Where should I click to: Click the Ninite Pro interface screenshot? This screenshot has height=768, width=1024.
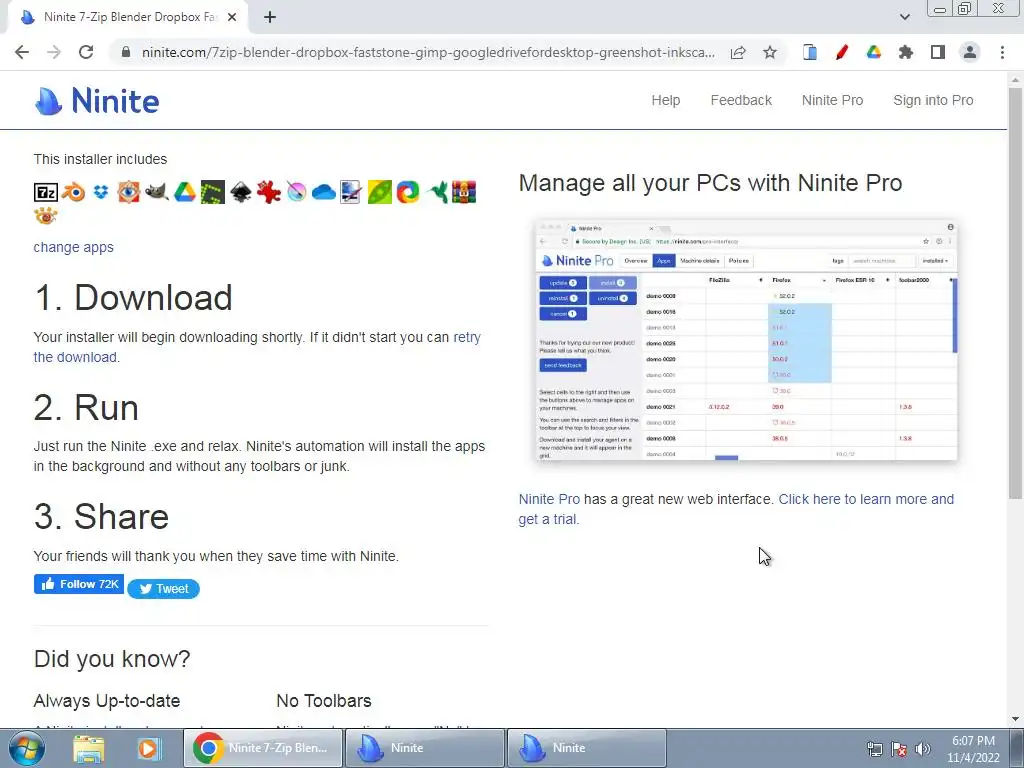click(x=746, y=340)
